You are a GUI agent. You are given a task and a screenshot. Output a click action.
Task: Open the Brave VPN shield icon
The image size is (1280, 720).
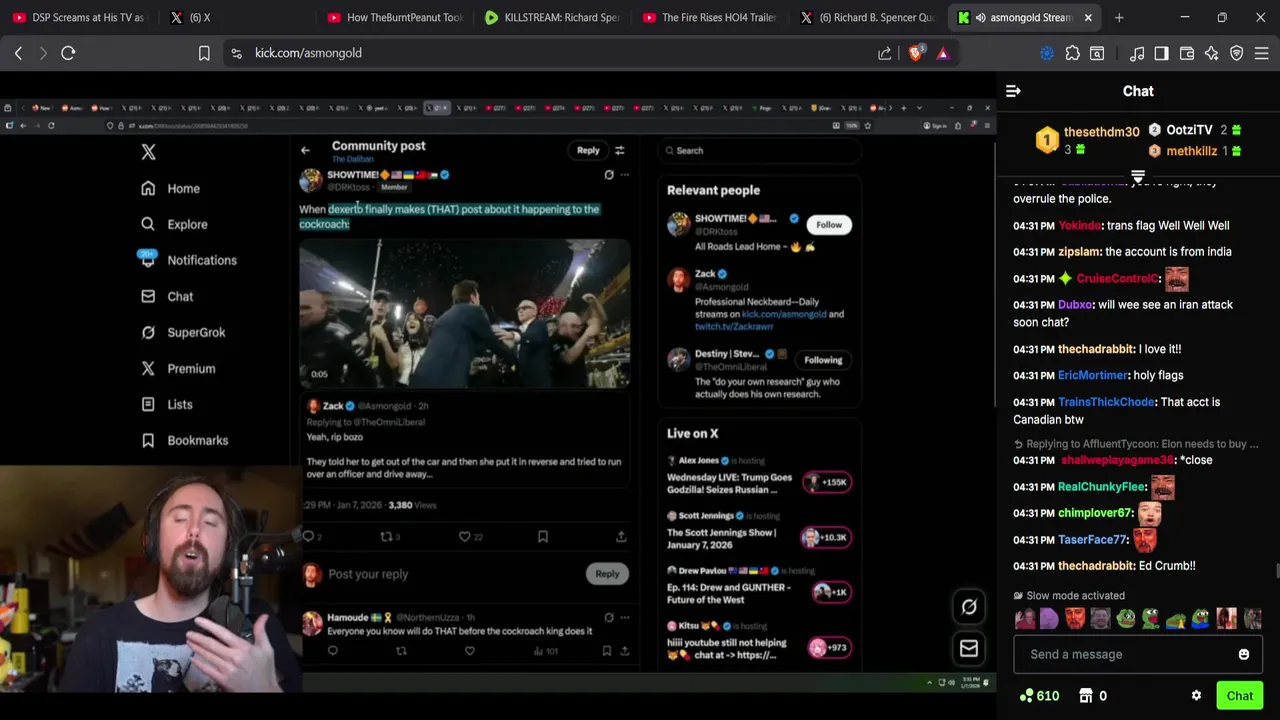point(1236,53)
